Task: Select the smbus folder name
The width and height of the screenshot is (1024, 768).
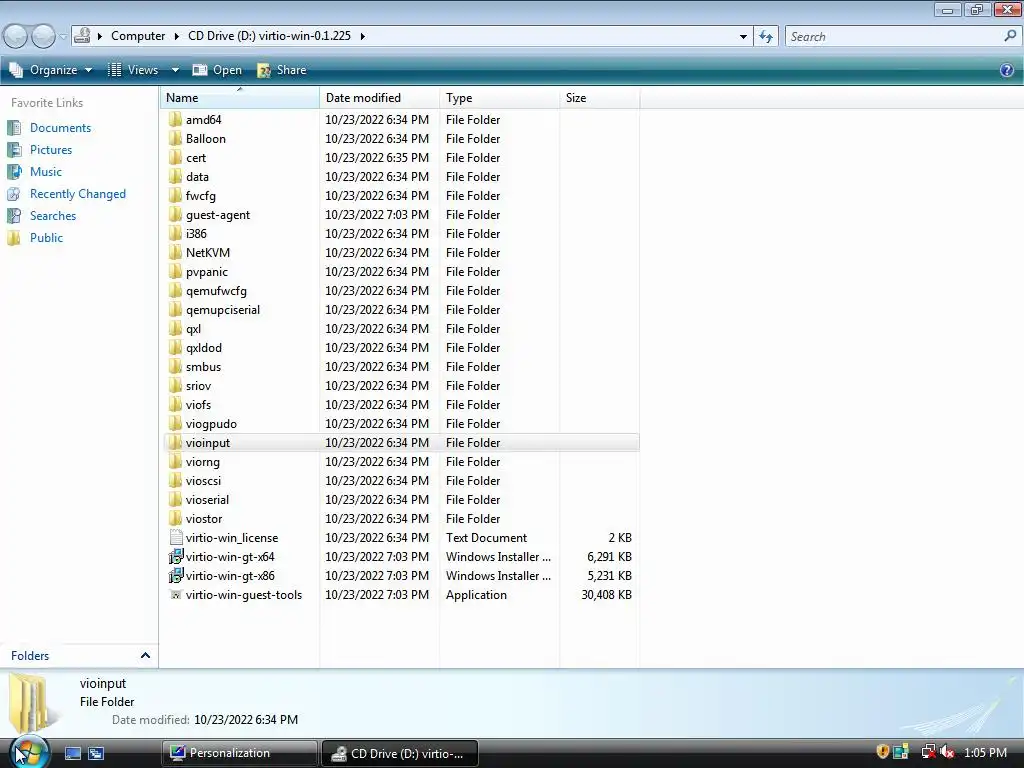Action: 203,367
